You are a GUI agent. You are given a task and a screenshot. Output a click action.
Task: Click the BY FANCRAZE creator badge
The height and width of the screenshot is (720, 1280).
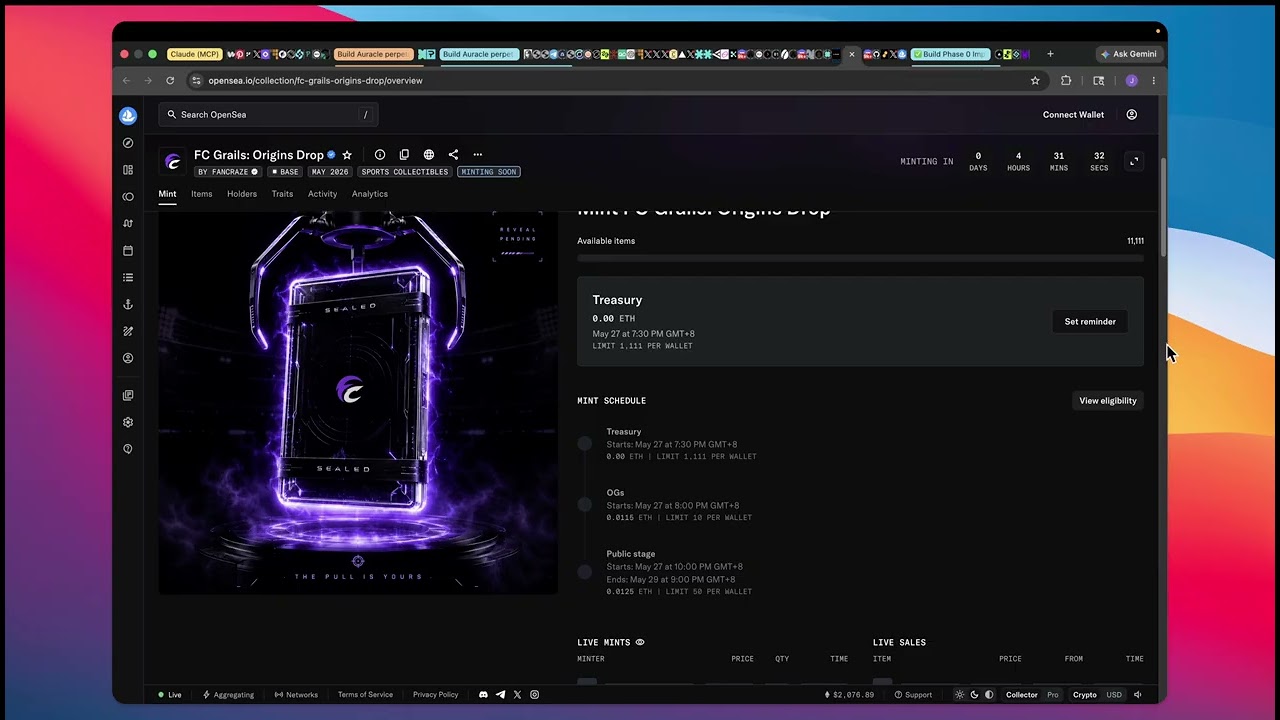(228, 172)
